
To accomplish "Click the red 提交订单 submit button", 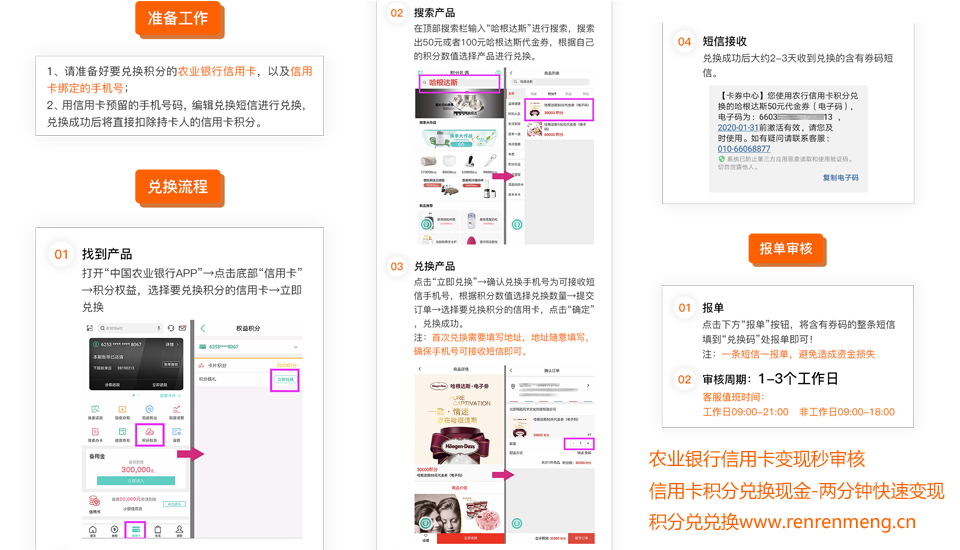I will pyautogui.click(x=581, y=538).
